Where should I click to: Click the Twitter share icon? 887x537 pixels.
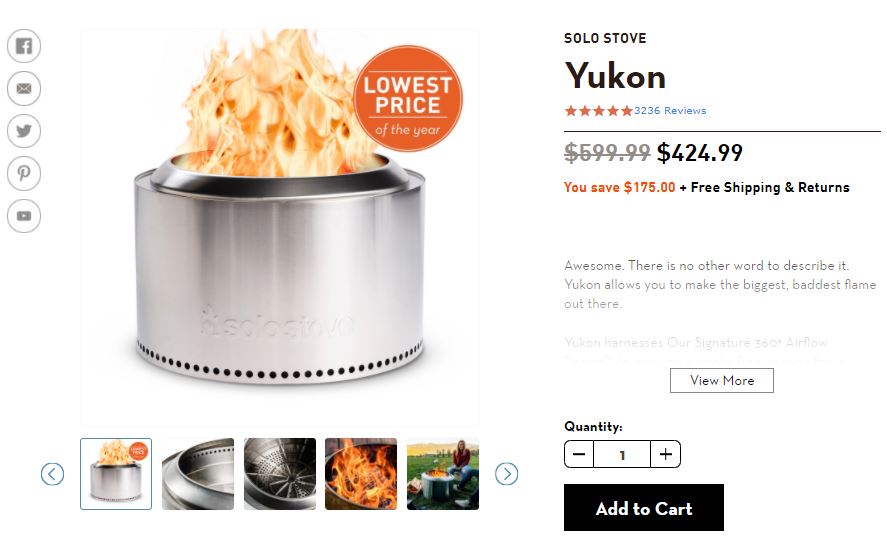[x=24, y=131]
